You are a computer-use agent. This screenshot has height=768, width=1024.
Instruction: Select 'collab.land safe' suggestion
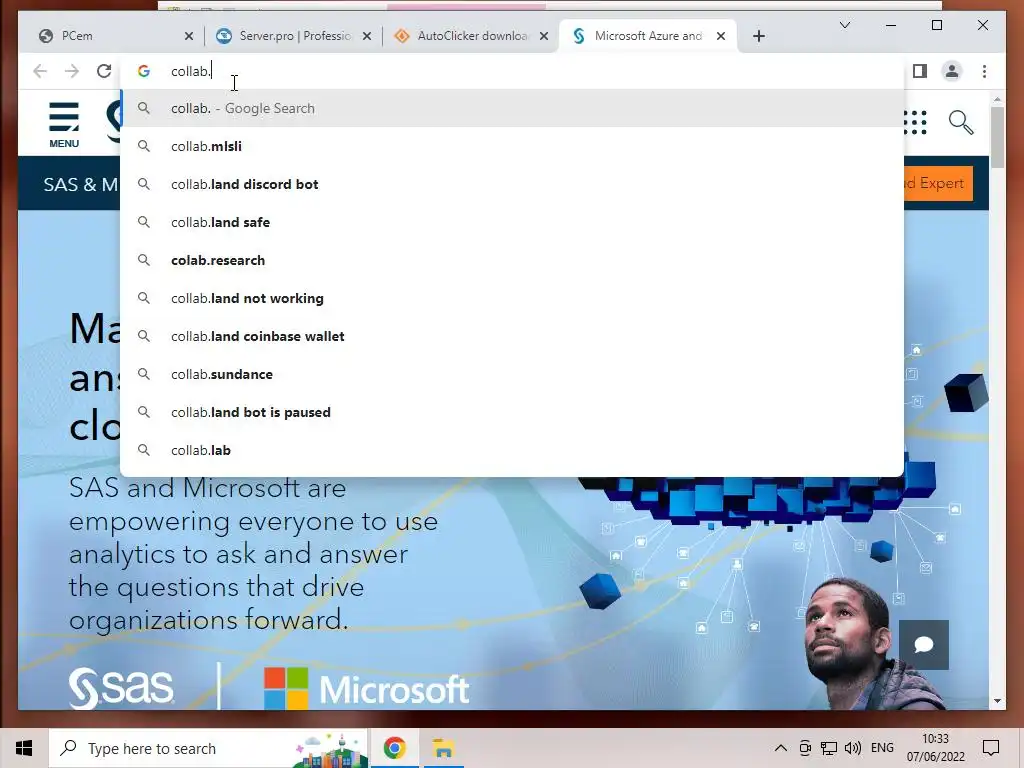[x=513, y=222]
